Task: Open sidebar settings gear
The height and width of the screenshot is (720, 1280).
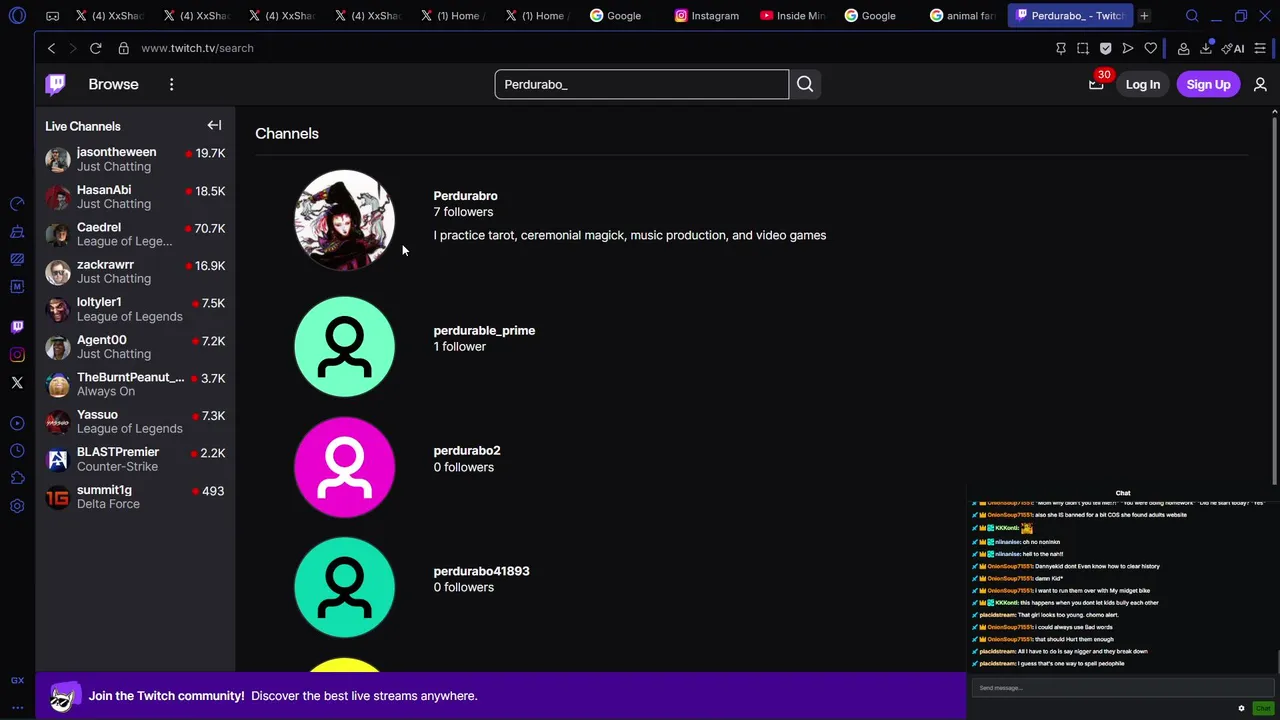Action: pyautogui.click(x=17, y=507)
